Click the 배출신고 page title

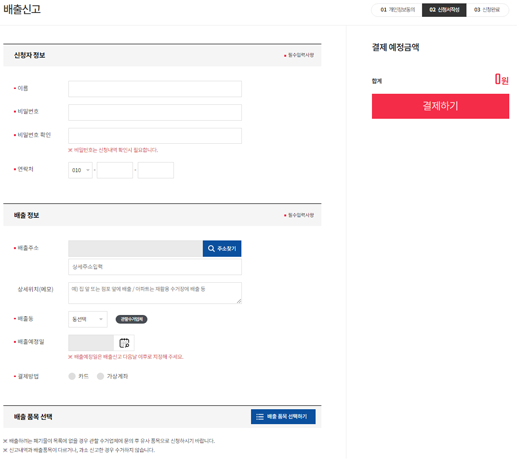point(22,9)
